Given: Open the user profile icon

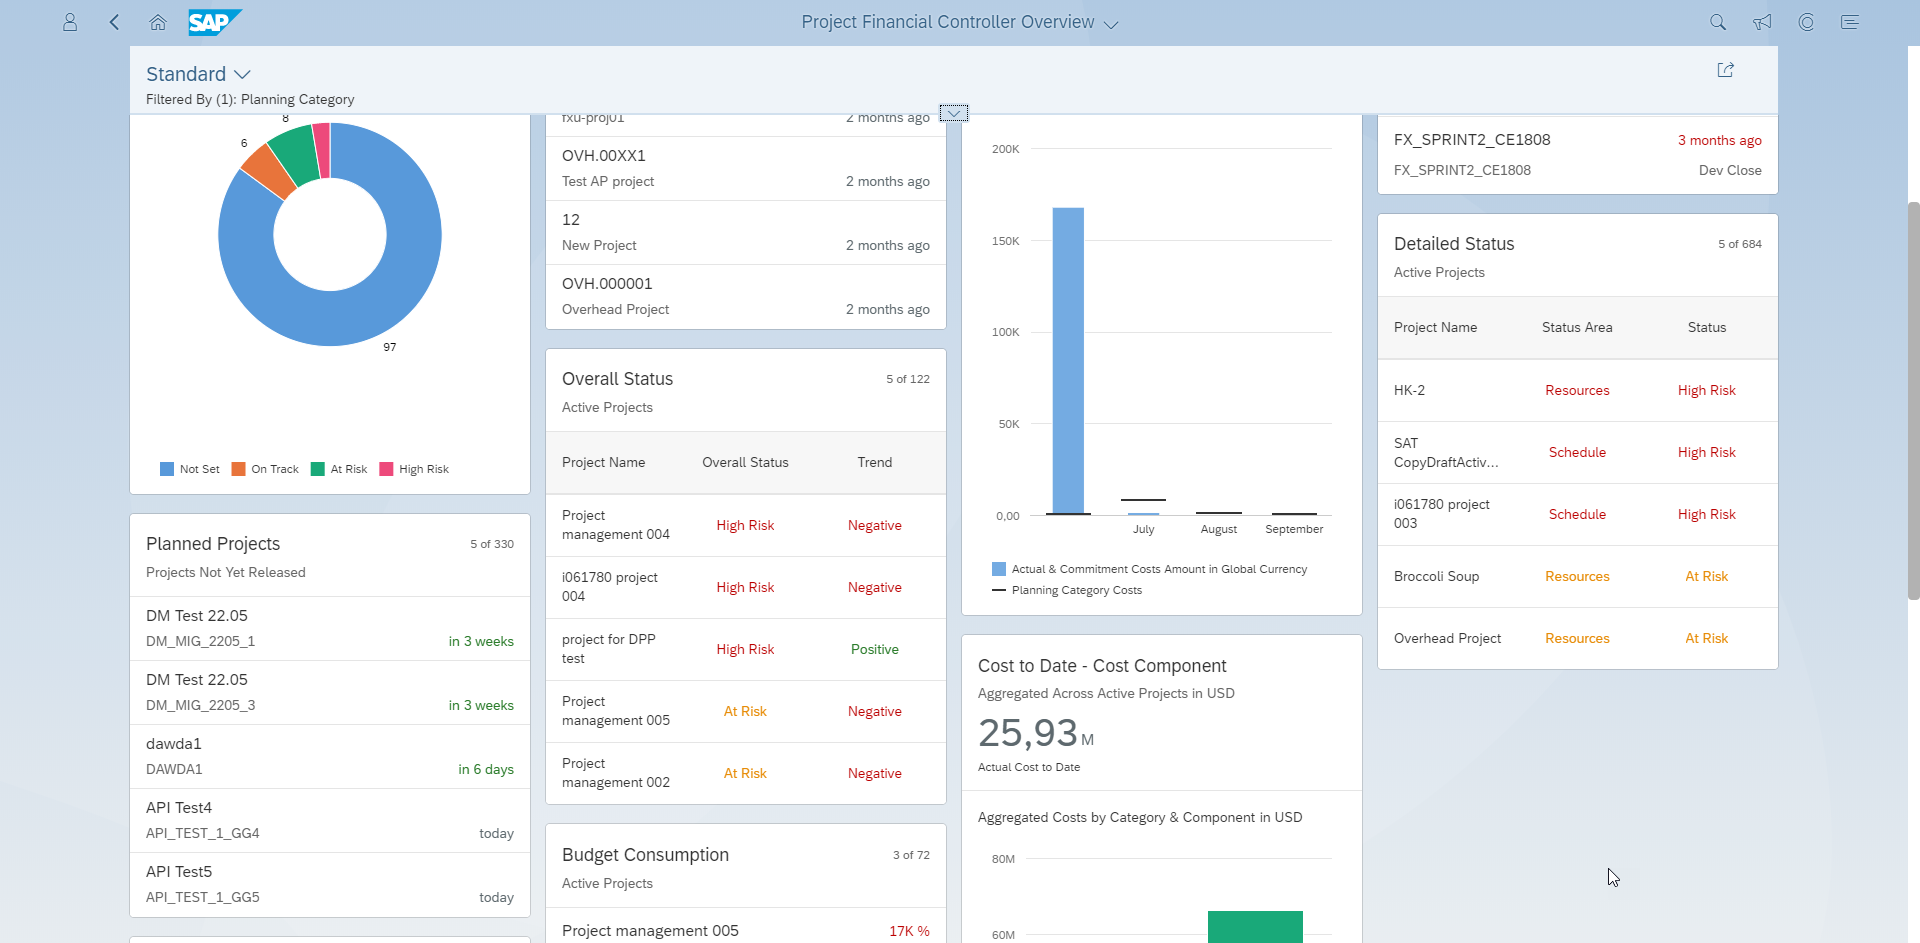Looking at the screenshot, I should coord(70,22).
